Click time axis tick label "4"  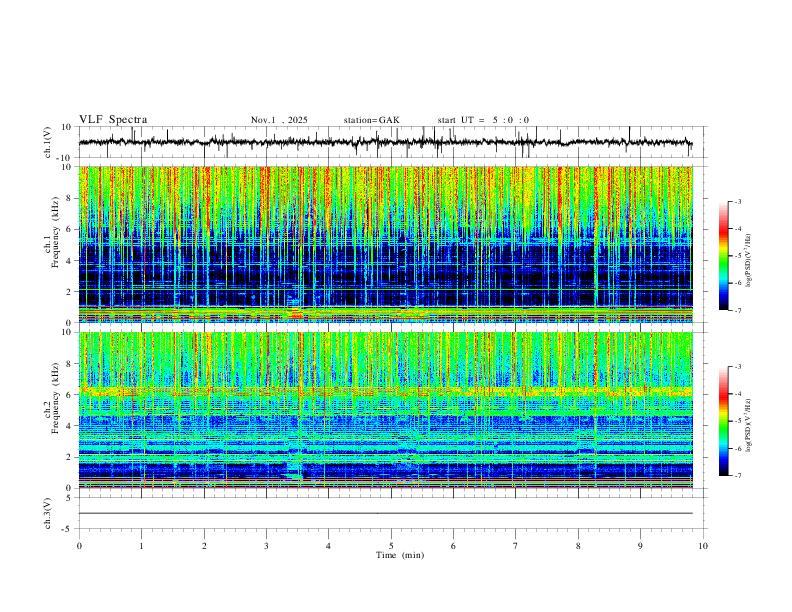coord(329,546)
